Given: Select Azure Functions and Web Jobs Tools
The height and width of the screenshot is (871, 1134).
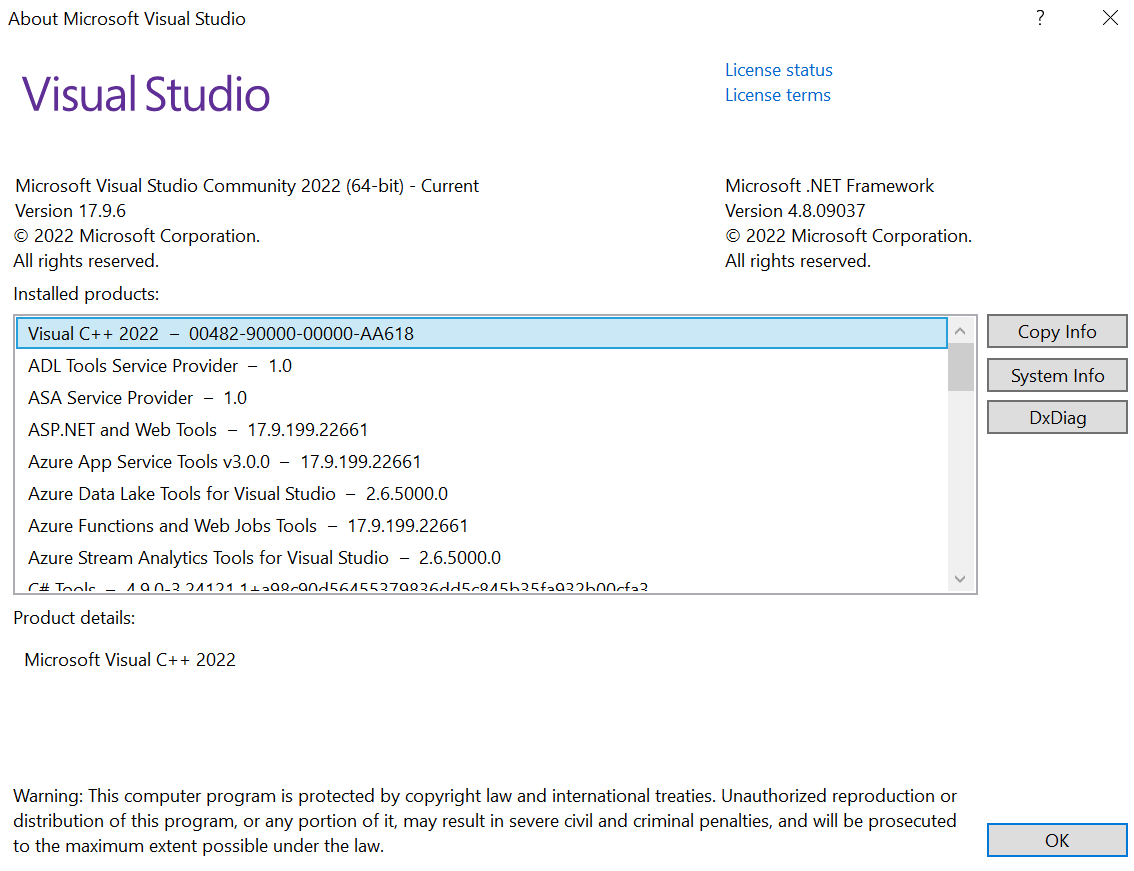Looking at the screenshot, I should [x=248, y=526].
